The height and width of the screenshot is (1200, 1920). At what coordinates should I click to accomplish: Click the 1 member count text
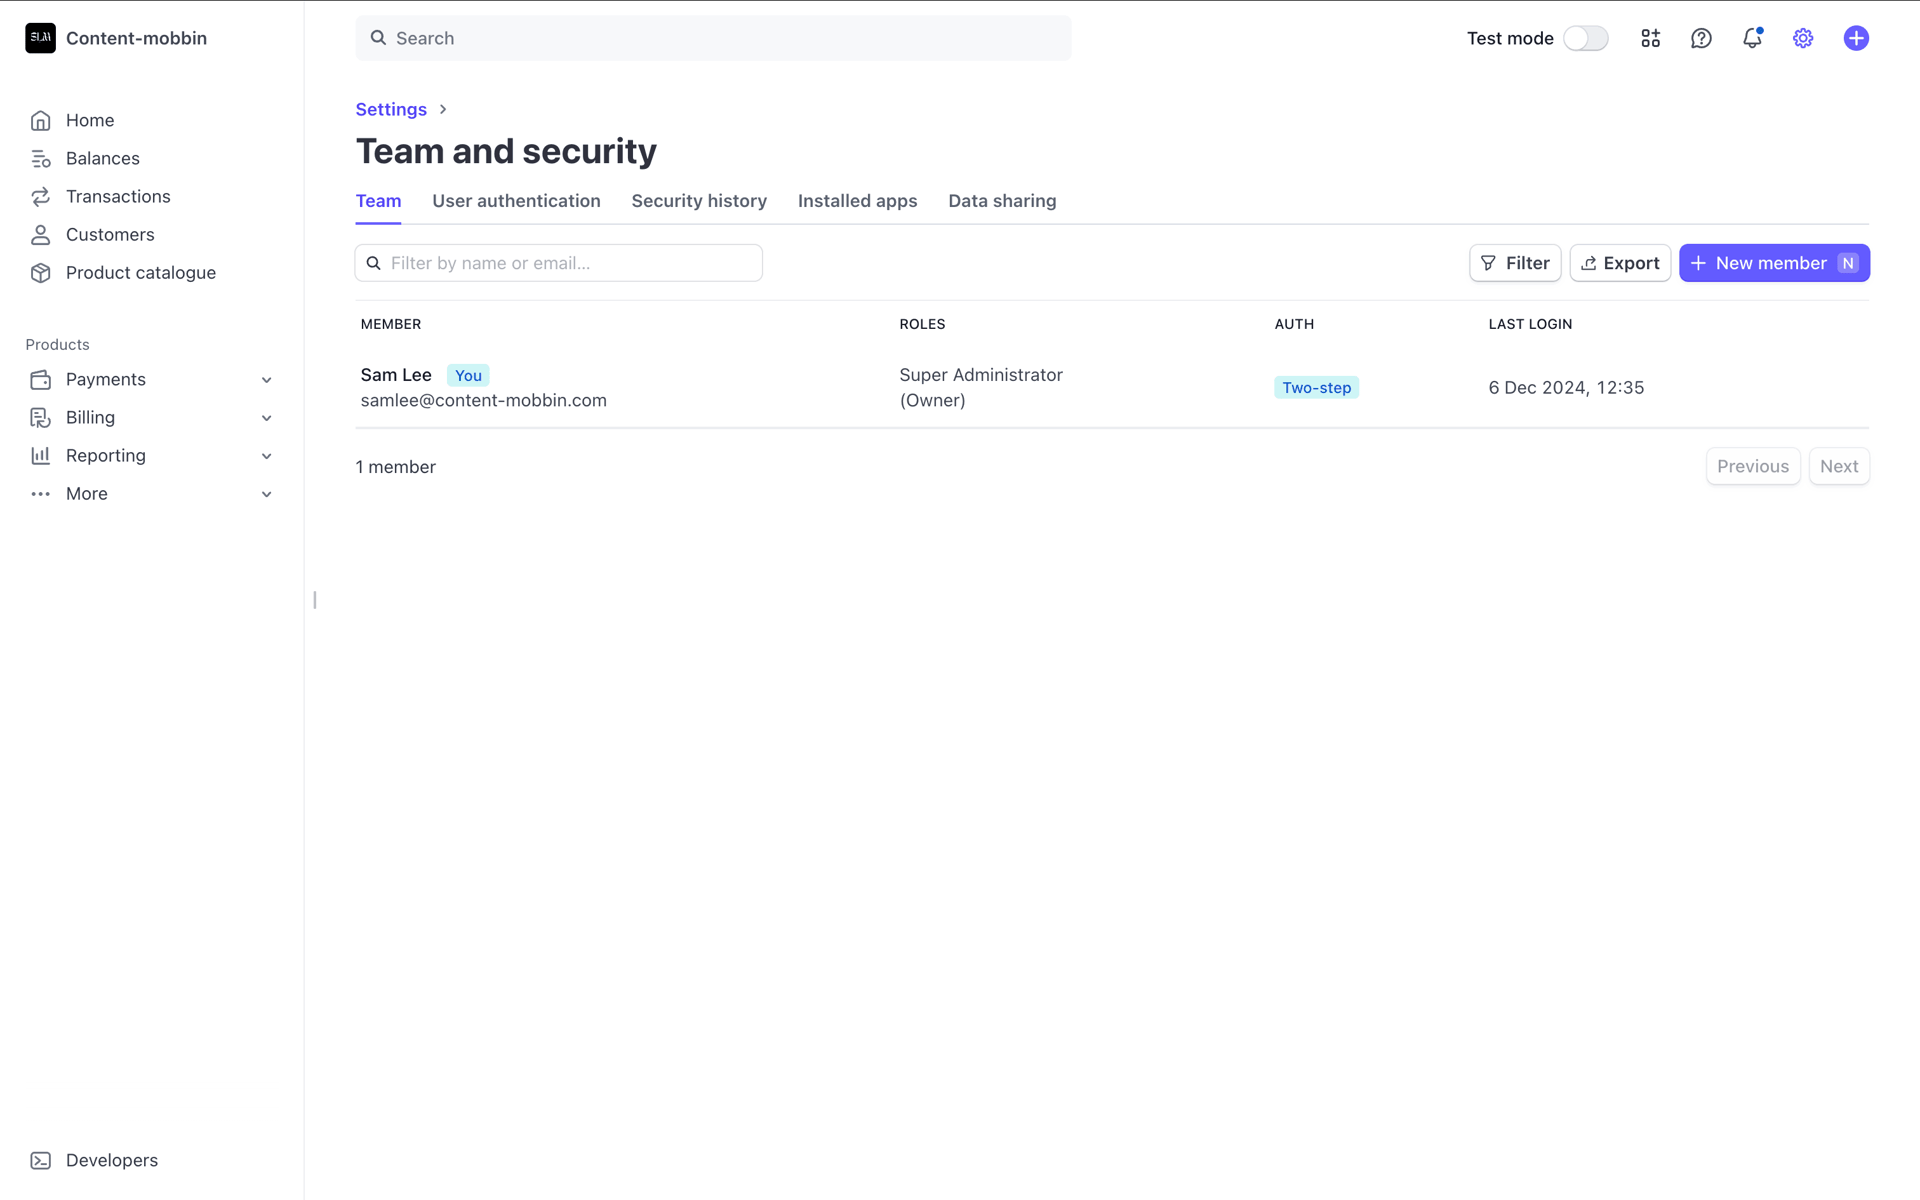pos(396,467)
